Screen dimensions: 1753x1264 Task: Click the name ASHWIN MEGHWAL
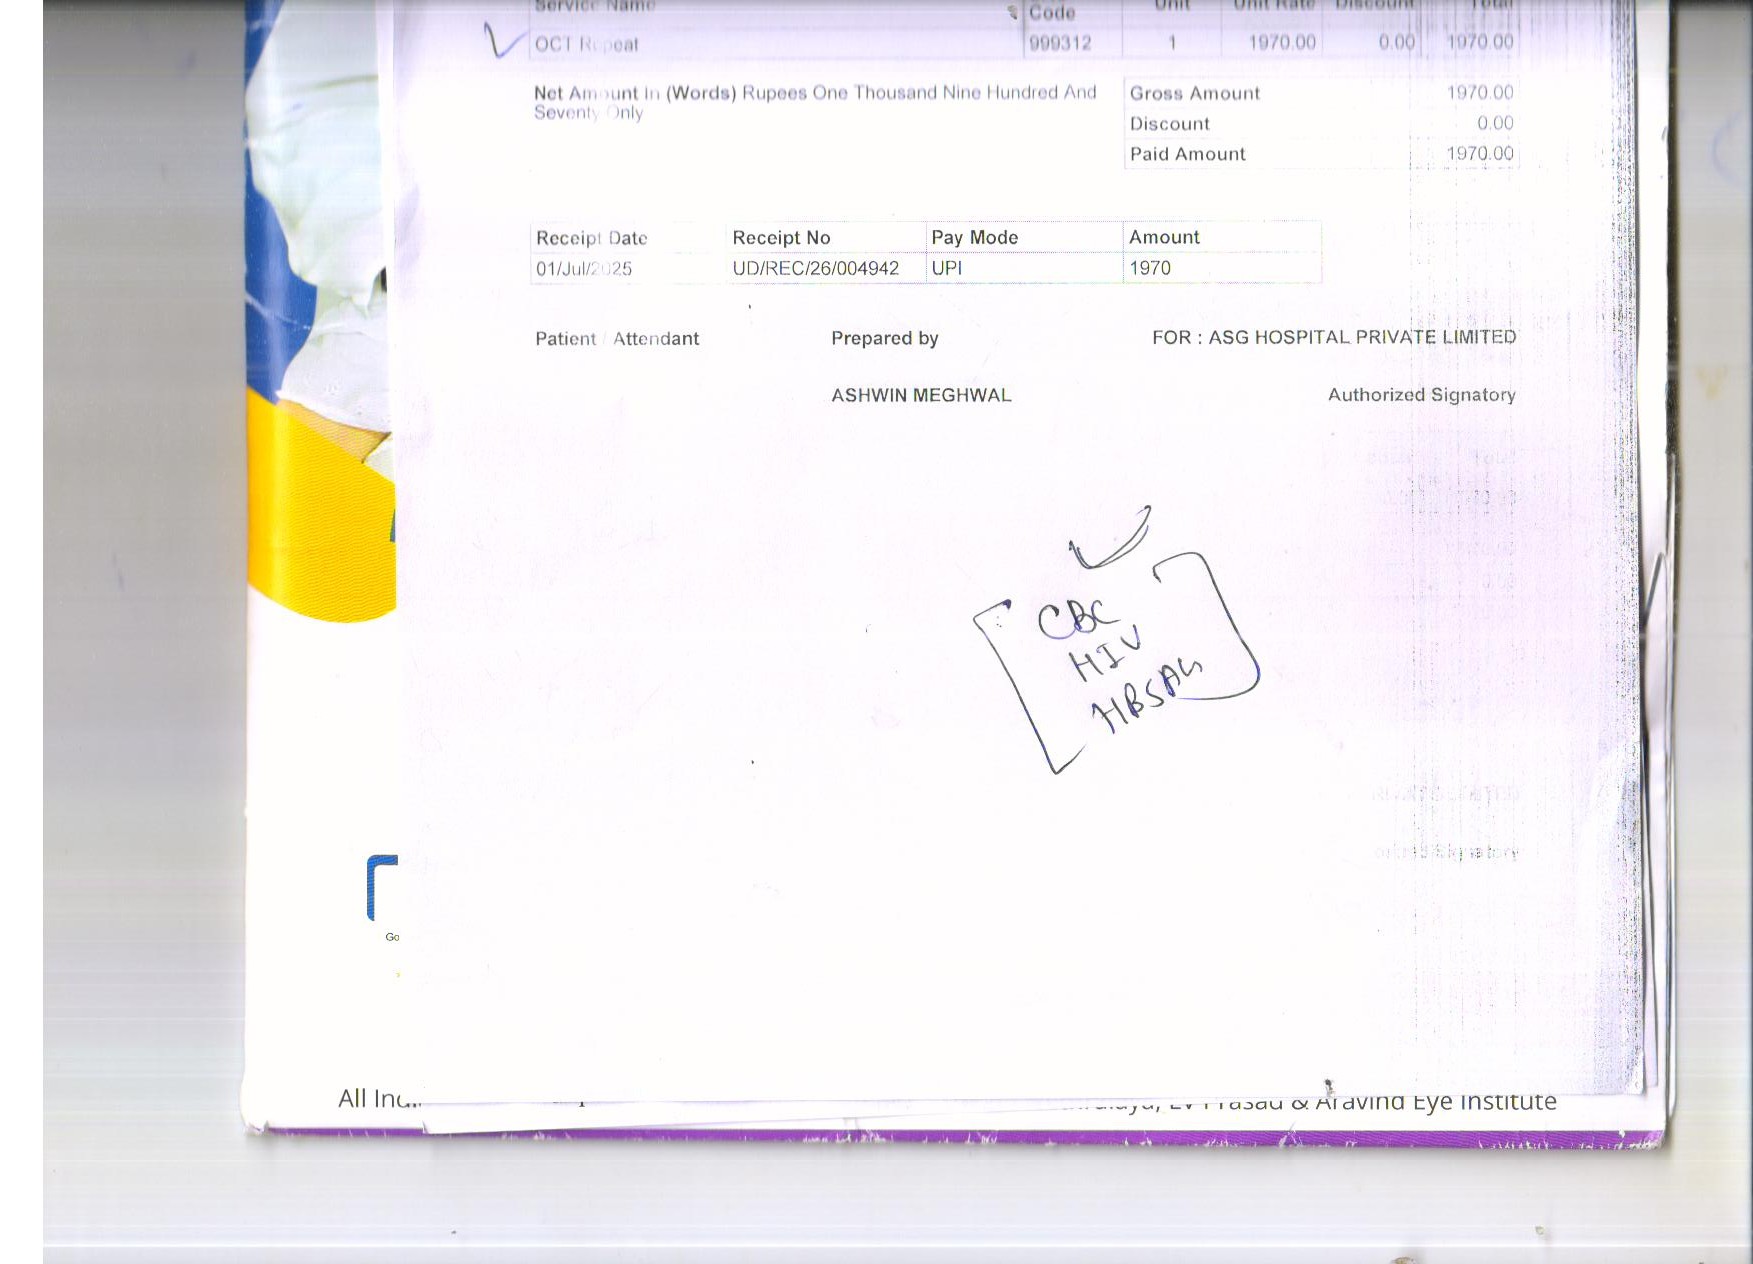pyautogui.click(x=921, y=395)
